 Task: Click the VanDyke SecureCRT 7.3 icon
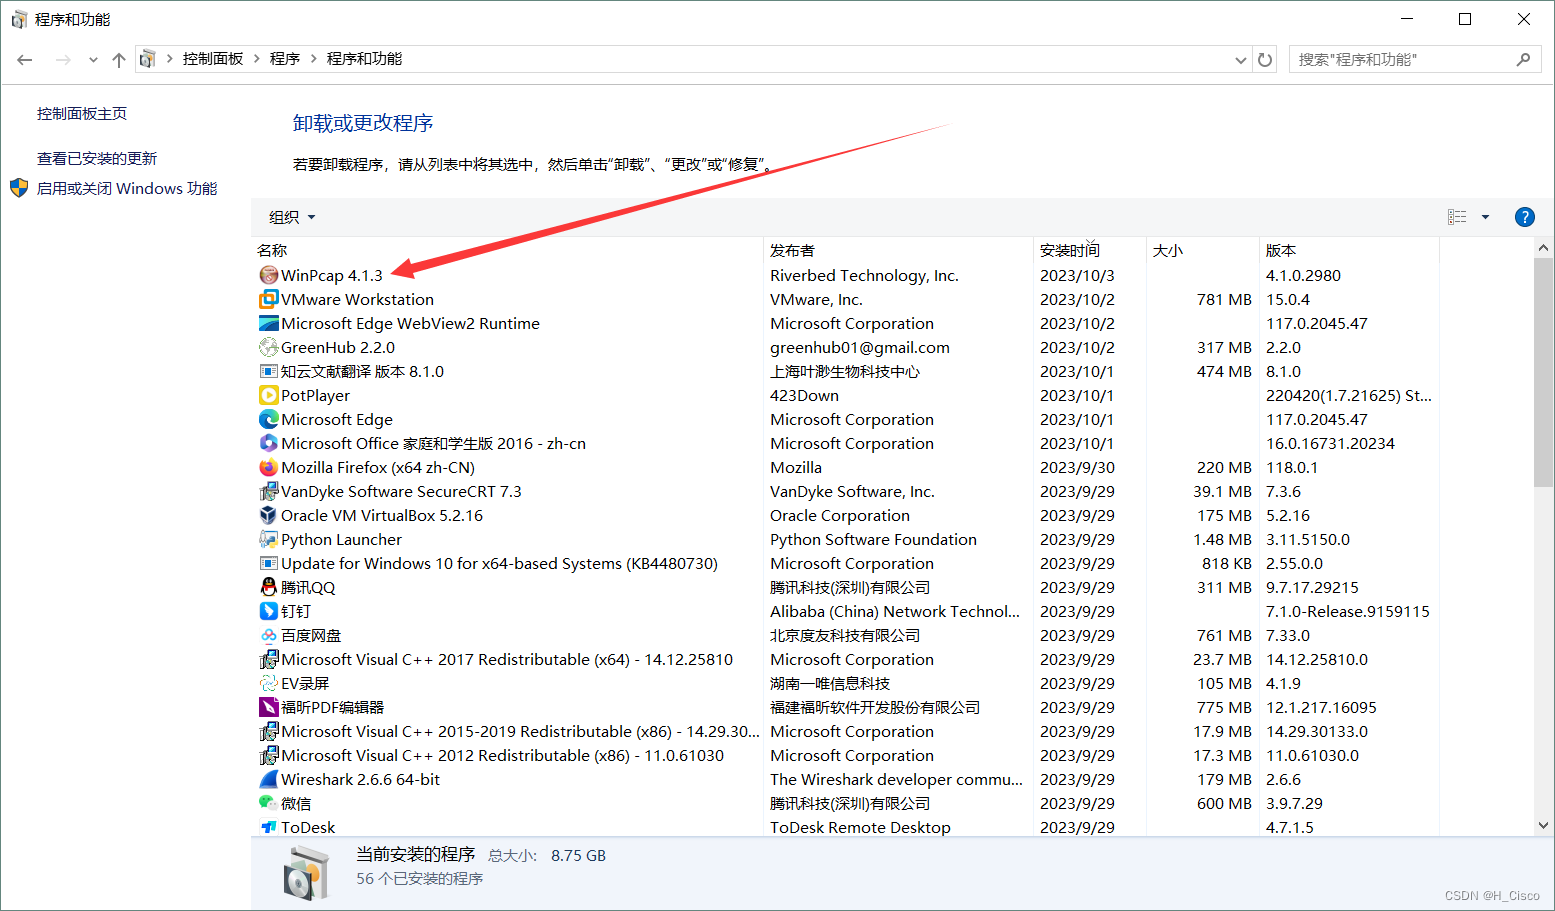point(268,491)
